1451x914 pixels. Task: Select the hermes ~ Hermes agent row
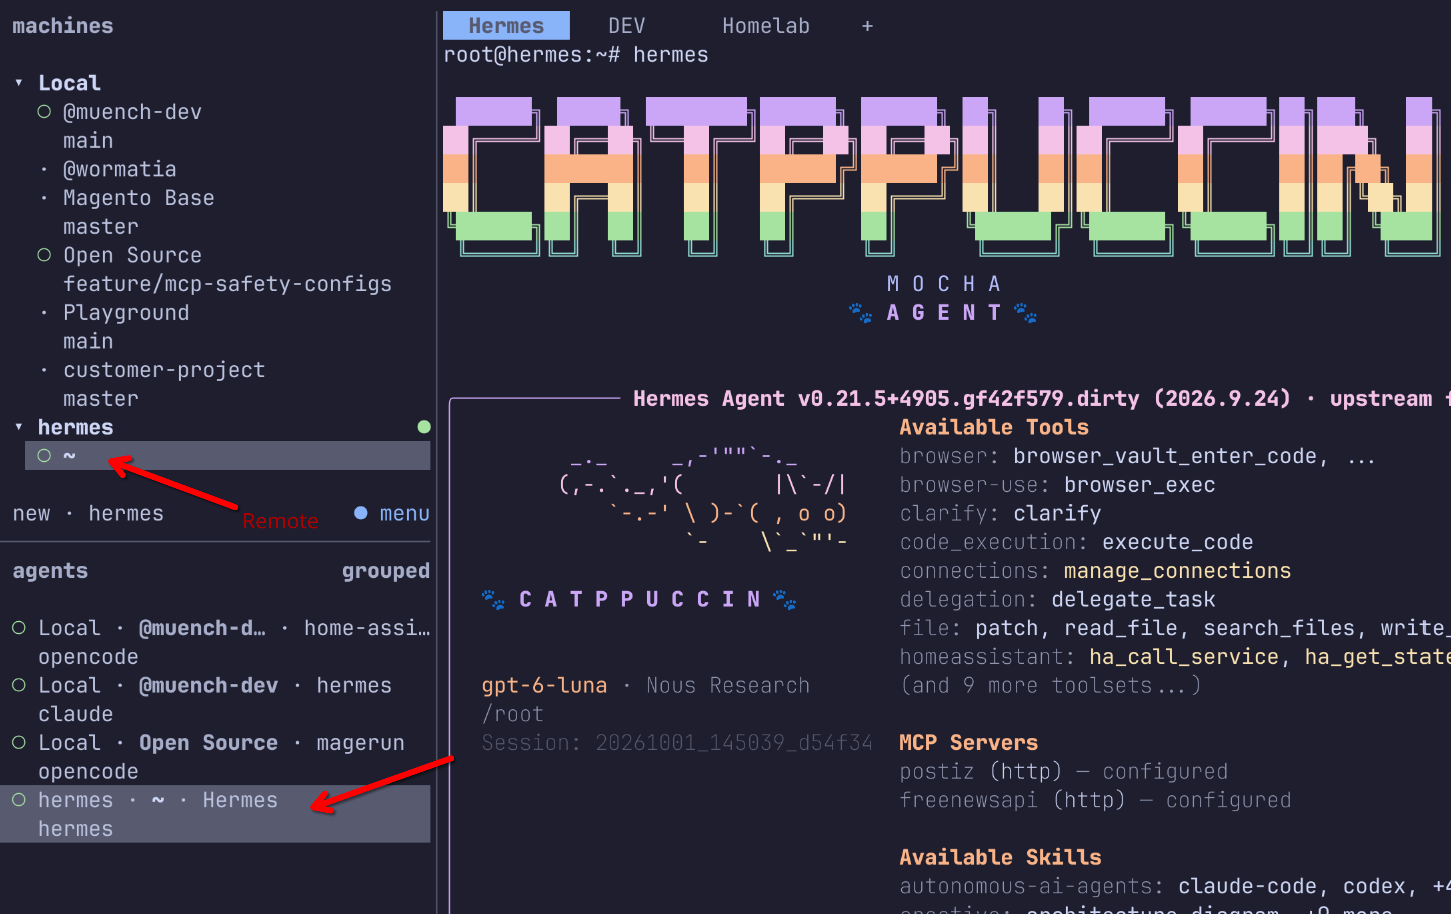click(215, 814)
